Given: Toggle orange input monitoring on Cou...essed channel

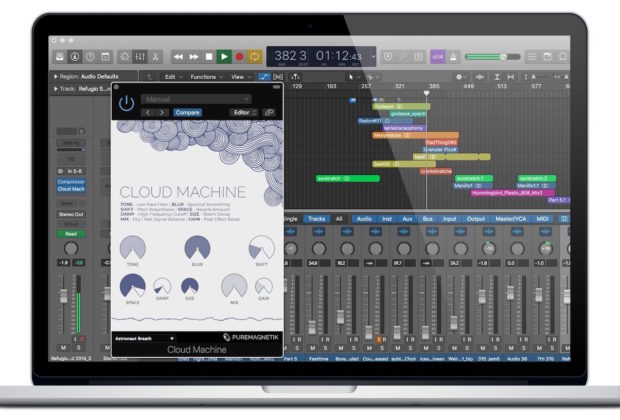Looking at the screenshot, I should tap(378, 339).
